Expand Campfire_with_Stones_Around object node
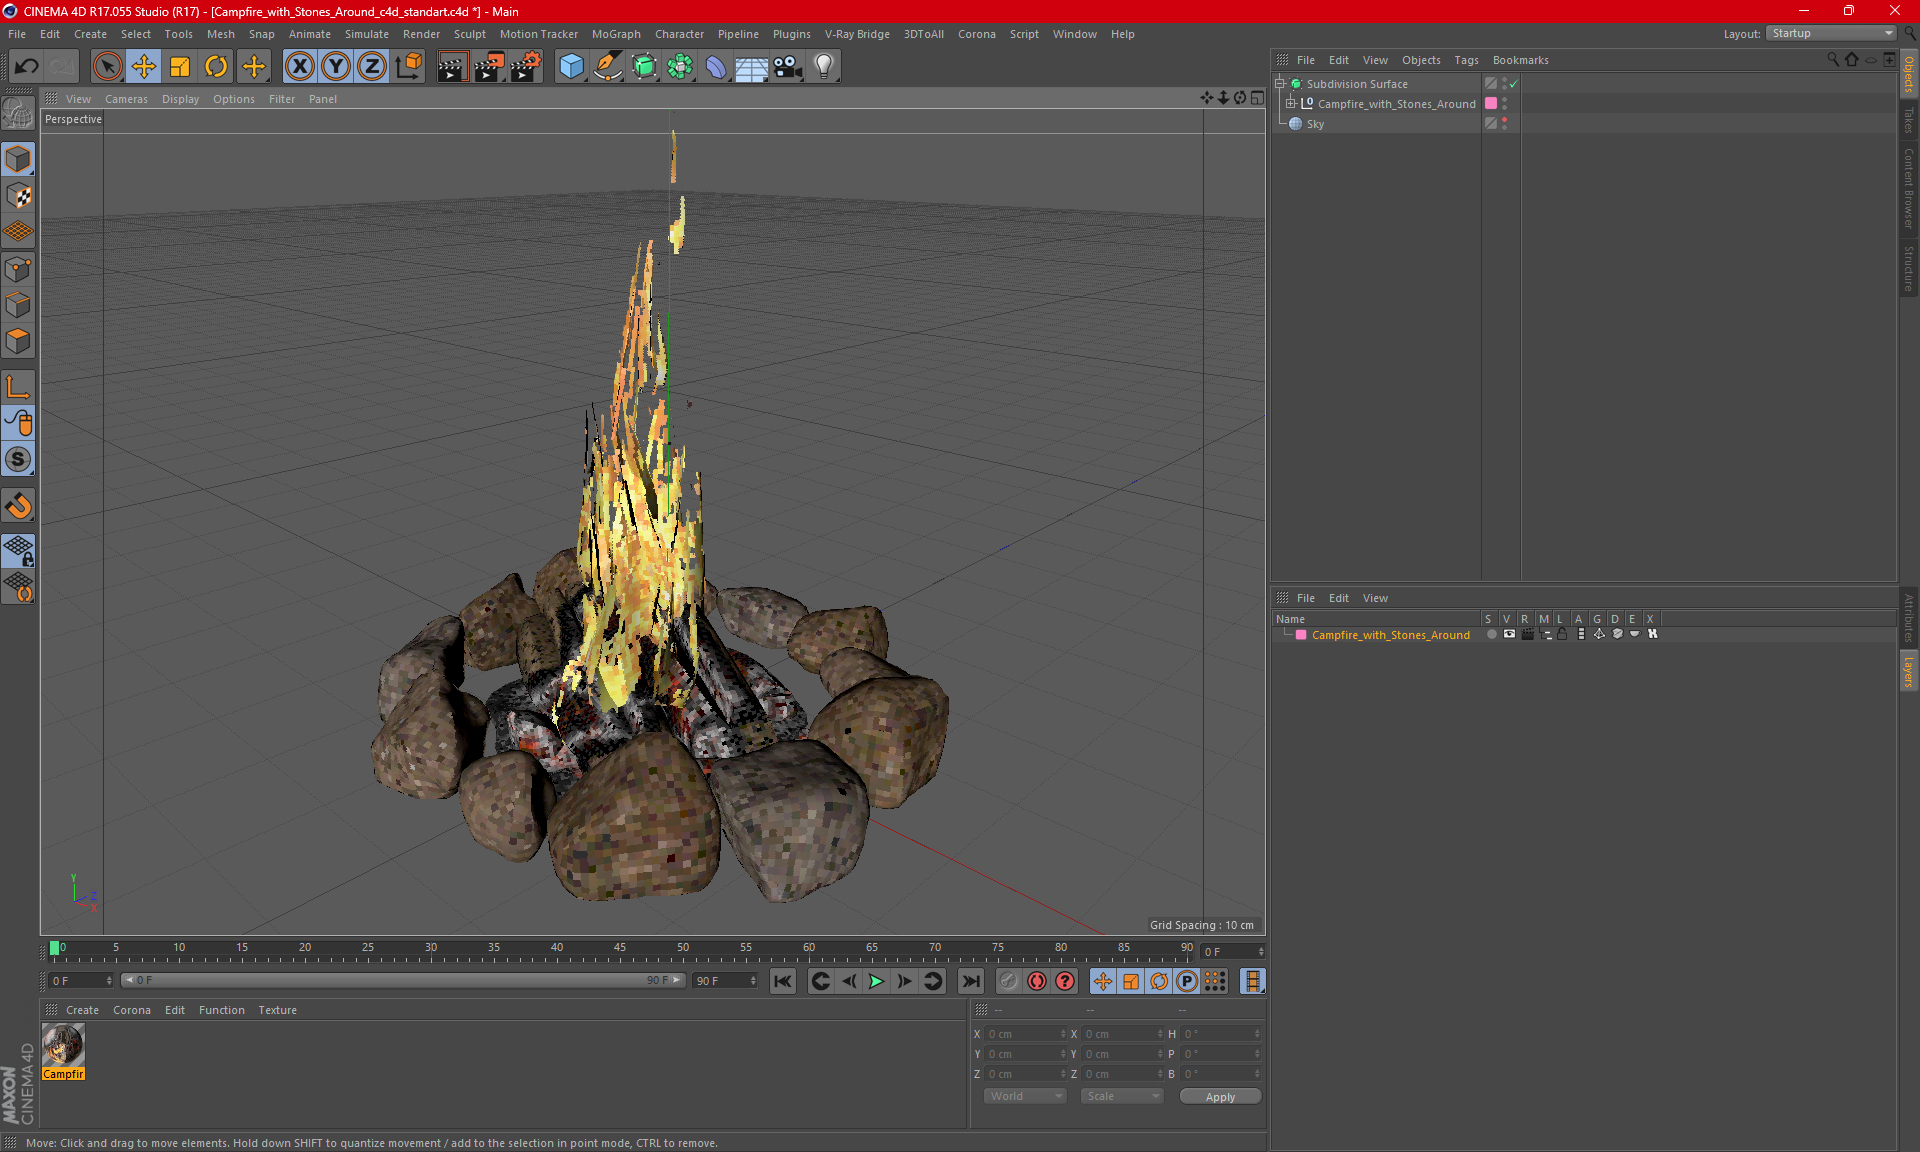 1291,103
